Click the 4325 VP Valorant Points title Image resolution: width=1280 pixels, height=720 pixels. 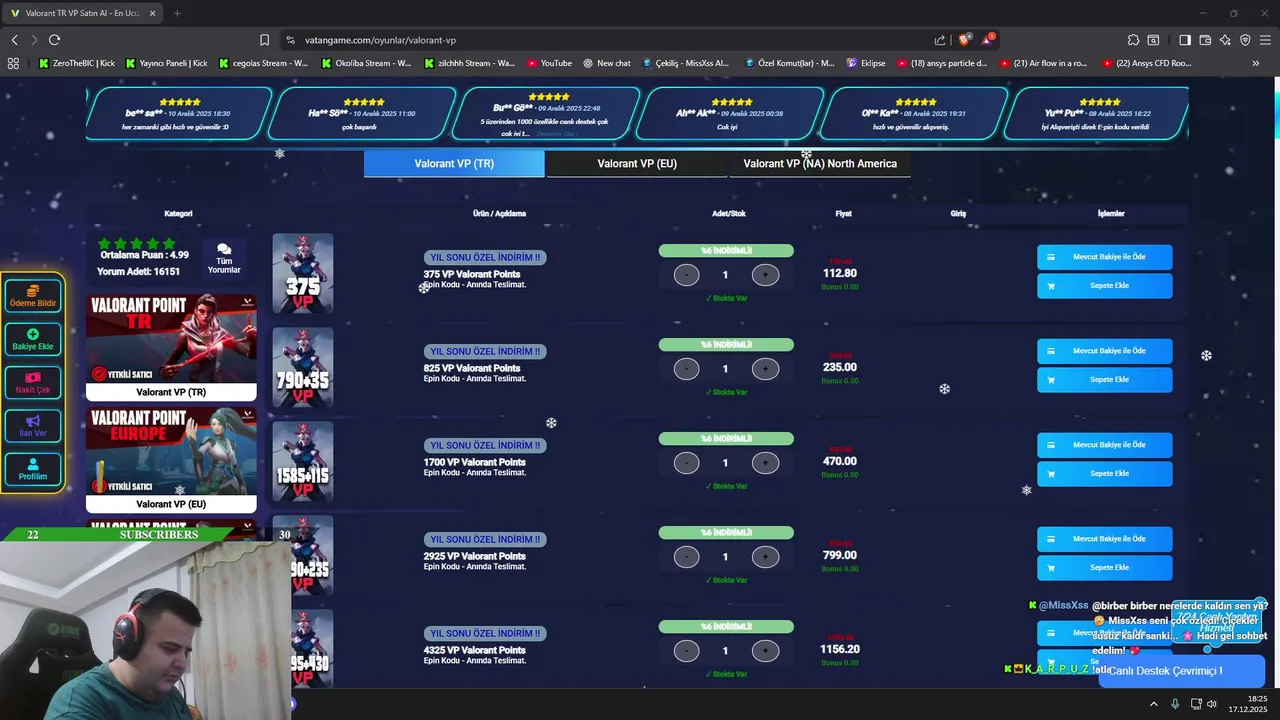(x=474, y=650)
